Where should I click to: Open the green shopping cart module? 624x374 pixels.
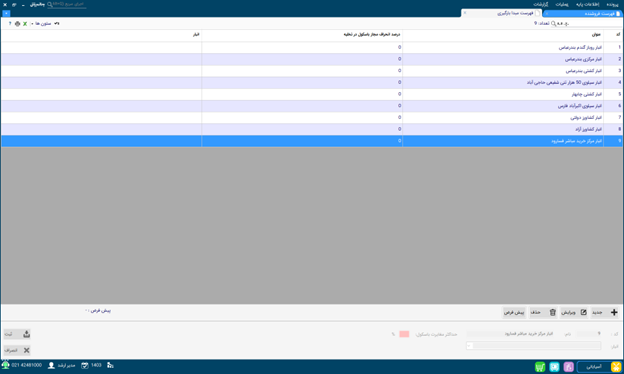[540, 366]
